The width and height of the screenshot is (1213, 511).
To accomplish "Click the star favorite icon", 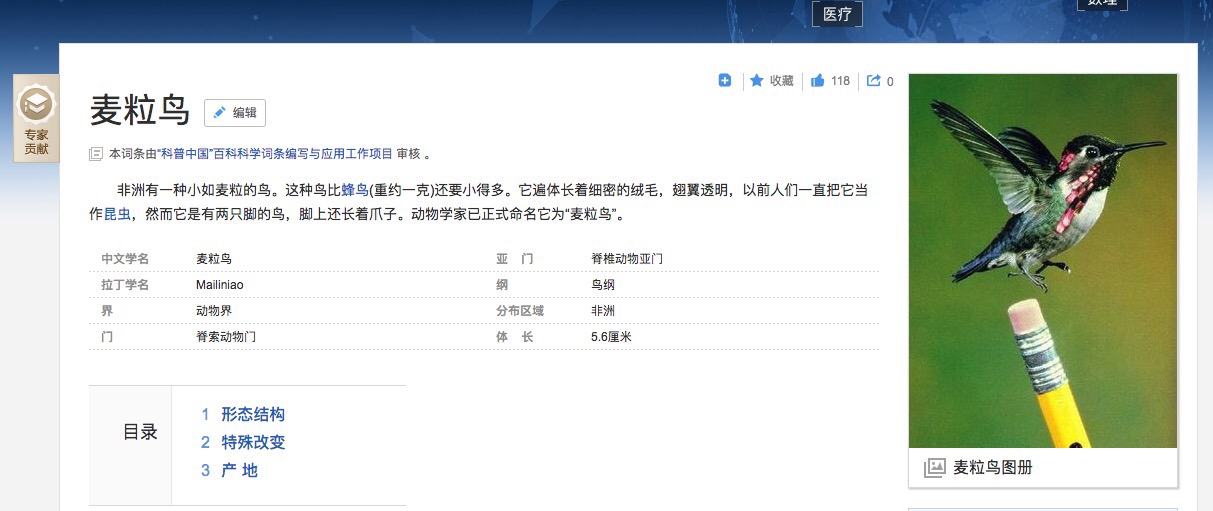I will pyautogui.click(x=757, y=80).
